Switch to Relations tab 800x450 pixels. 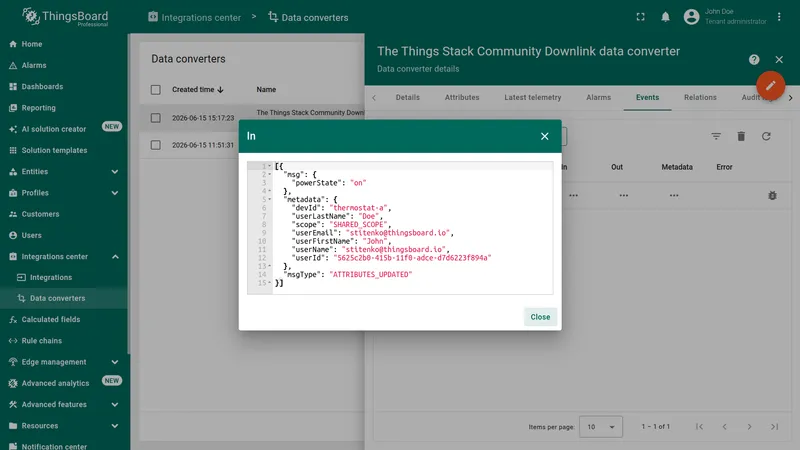[x=700, y=97]
